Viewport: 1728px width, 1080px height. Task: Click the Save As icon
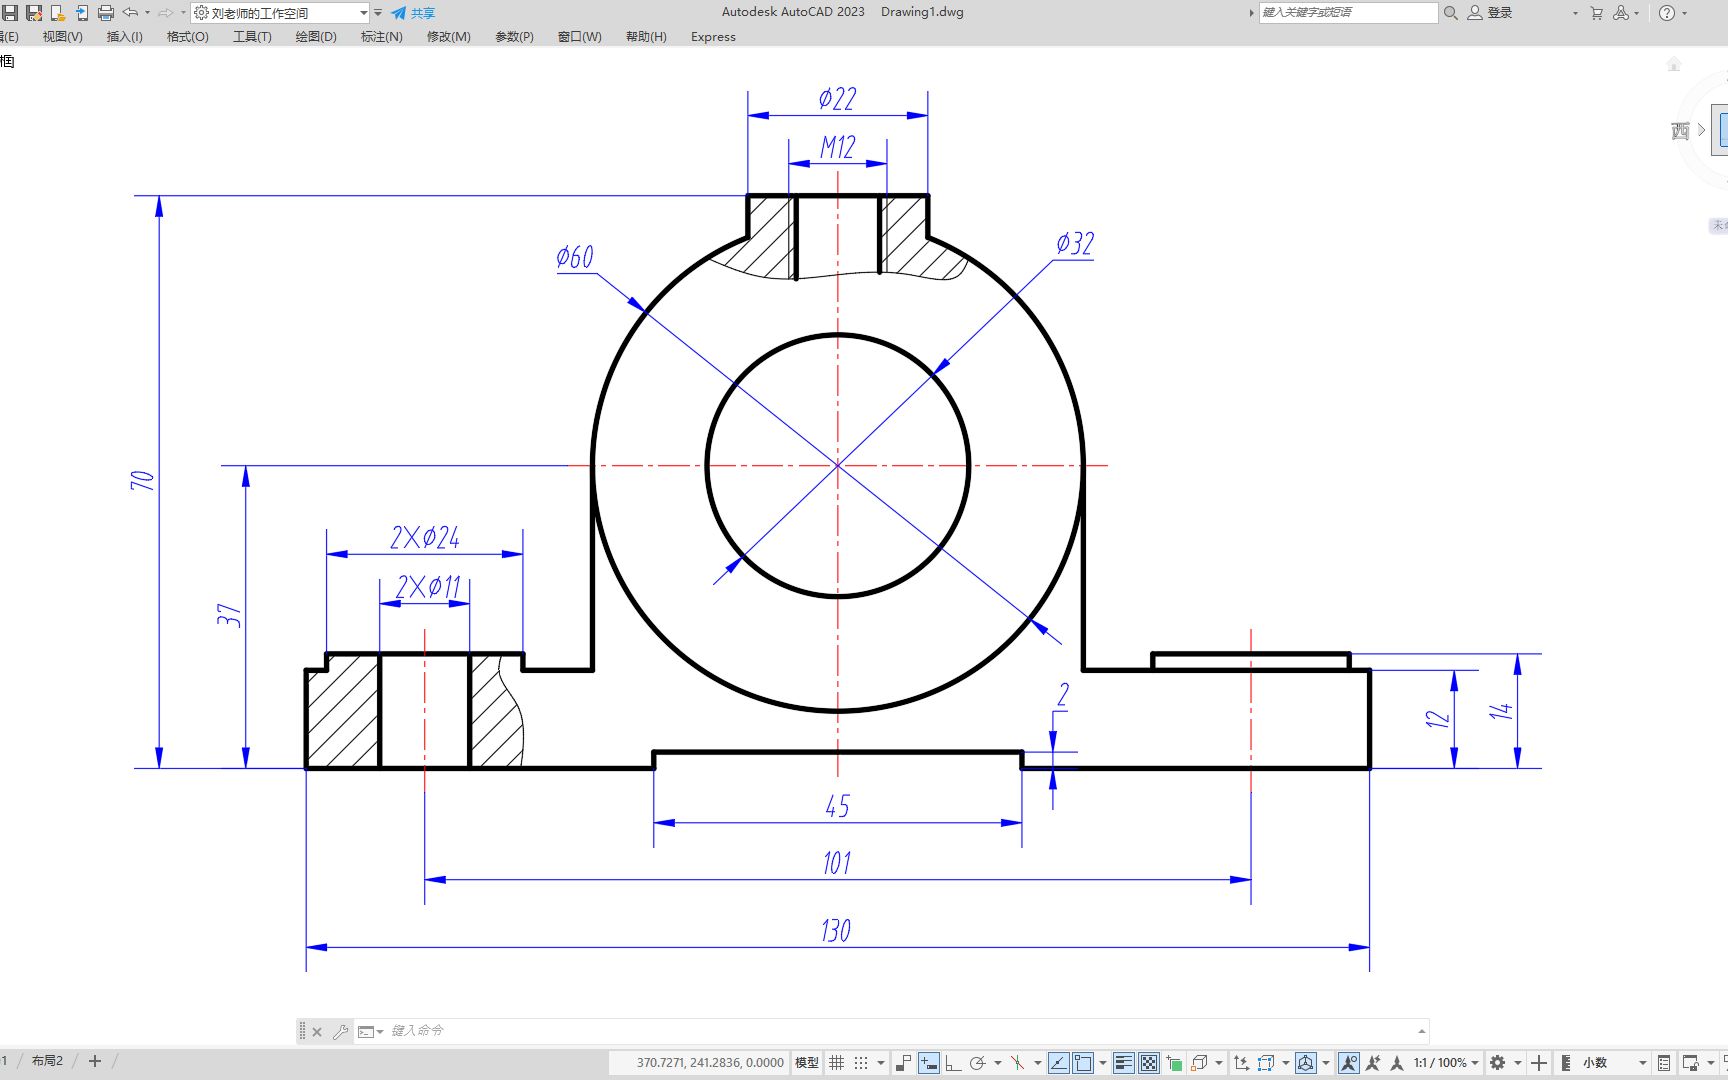(34, 13)
